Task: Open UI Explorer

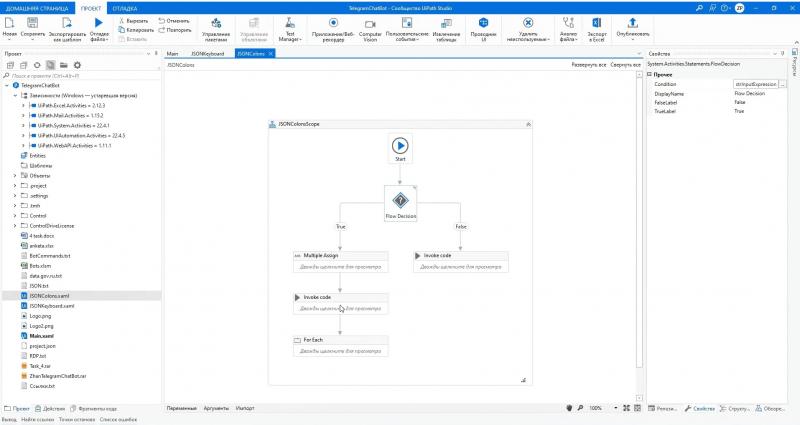Action: pyautogui.click(x=483, y=29)
